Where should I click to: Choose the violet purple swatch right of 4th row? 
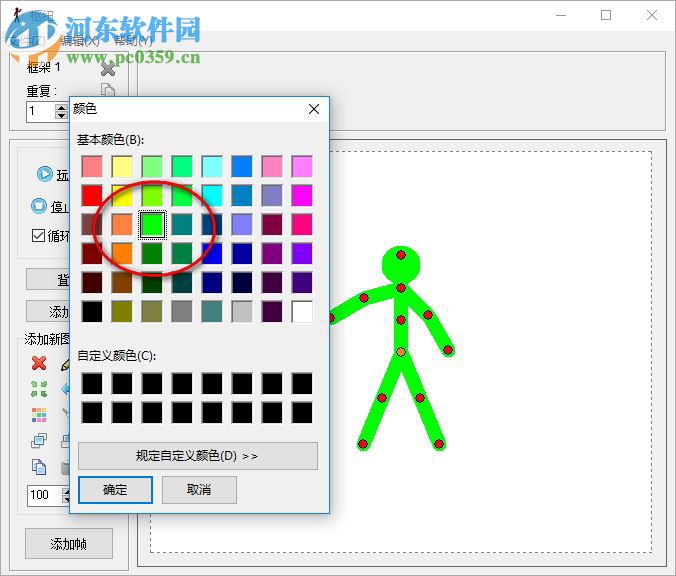pyautogui.click(x=302, y=254)
